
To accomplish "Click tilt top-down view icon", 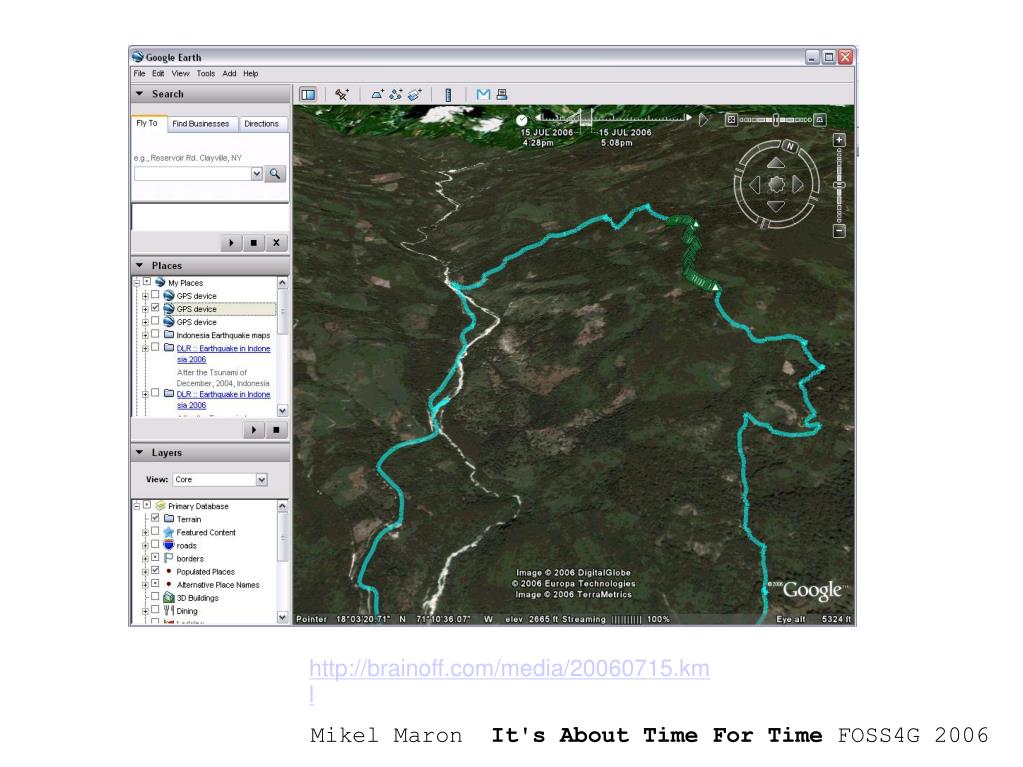I will pyautogui.click(x=731, y=120).
